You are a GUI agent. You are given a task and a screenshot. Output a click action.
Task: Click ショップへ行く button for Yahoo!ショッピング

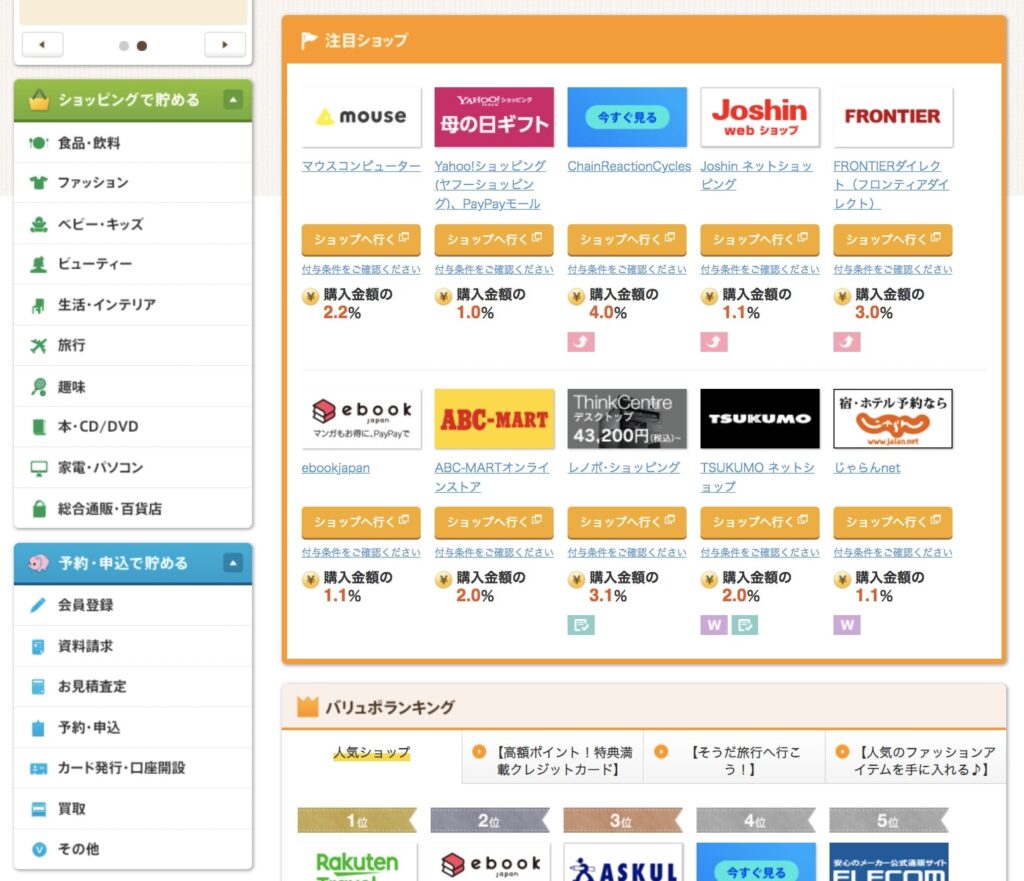[494, 240]
